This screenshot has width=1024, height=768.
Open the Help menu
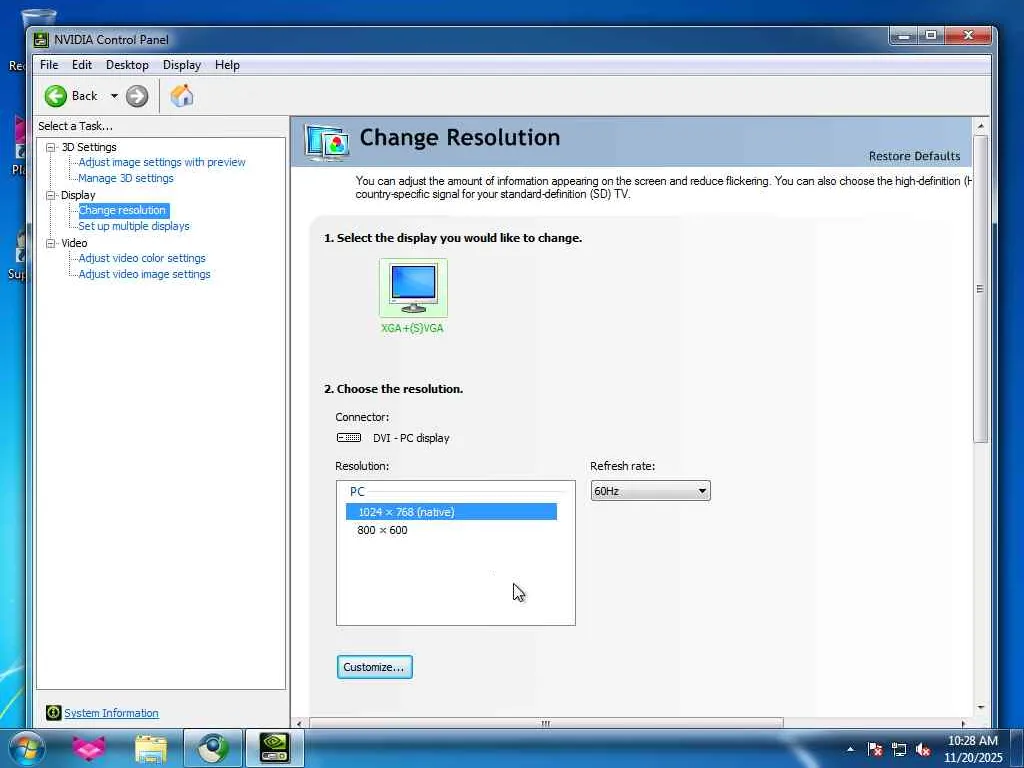(x=227, y=65)
